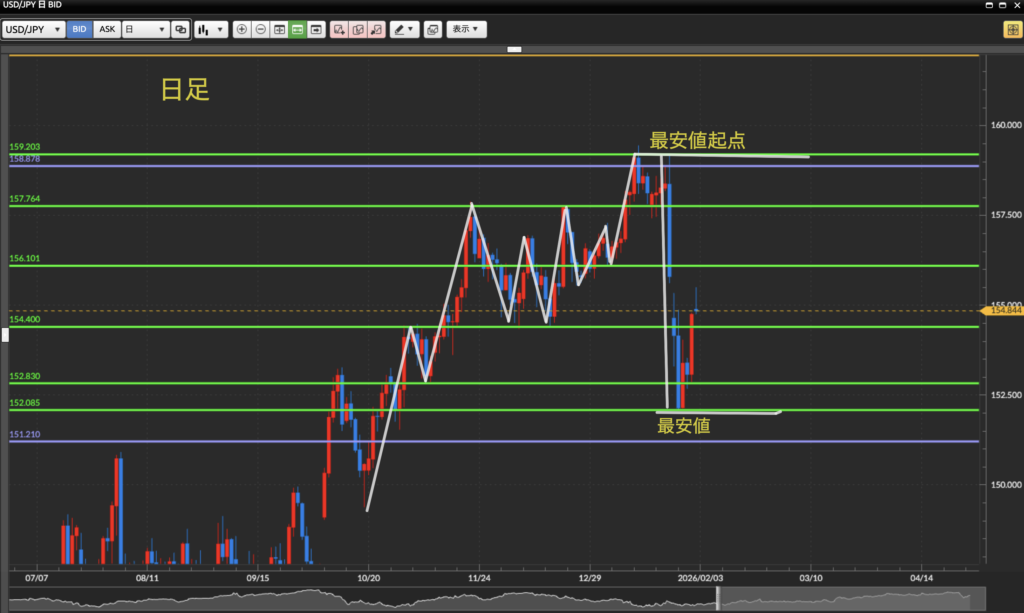The width and height of the screenshot is (1024, 613).
Task: Open the 日 timeframe dropdown
Action: 145,30
